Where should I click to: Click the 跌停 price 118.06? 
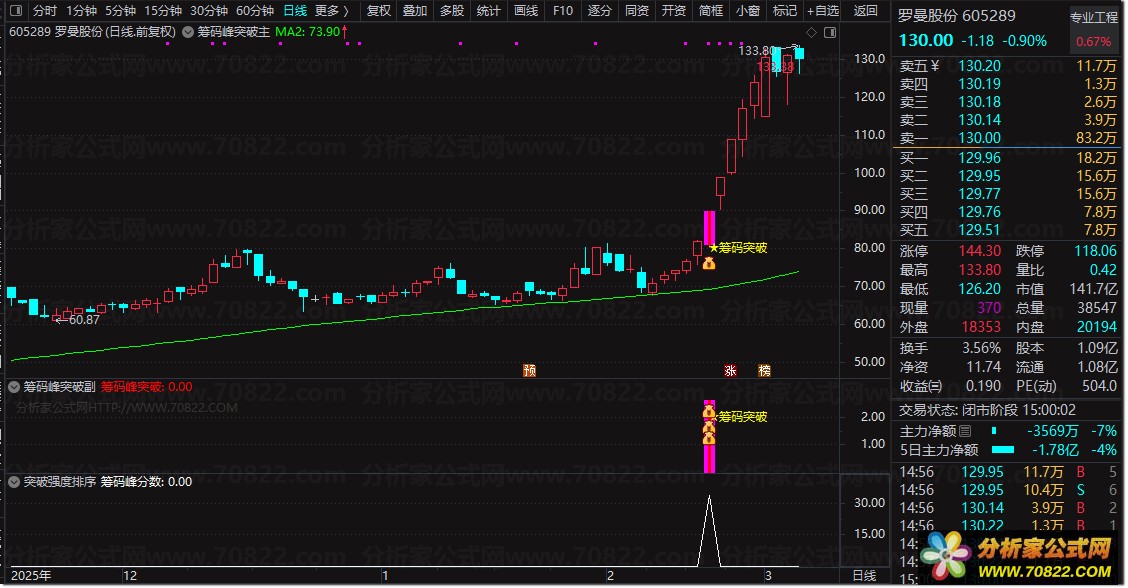coord(1096,251)
